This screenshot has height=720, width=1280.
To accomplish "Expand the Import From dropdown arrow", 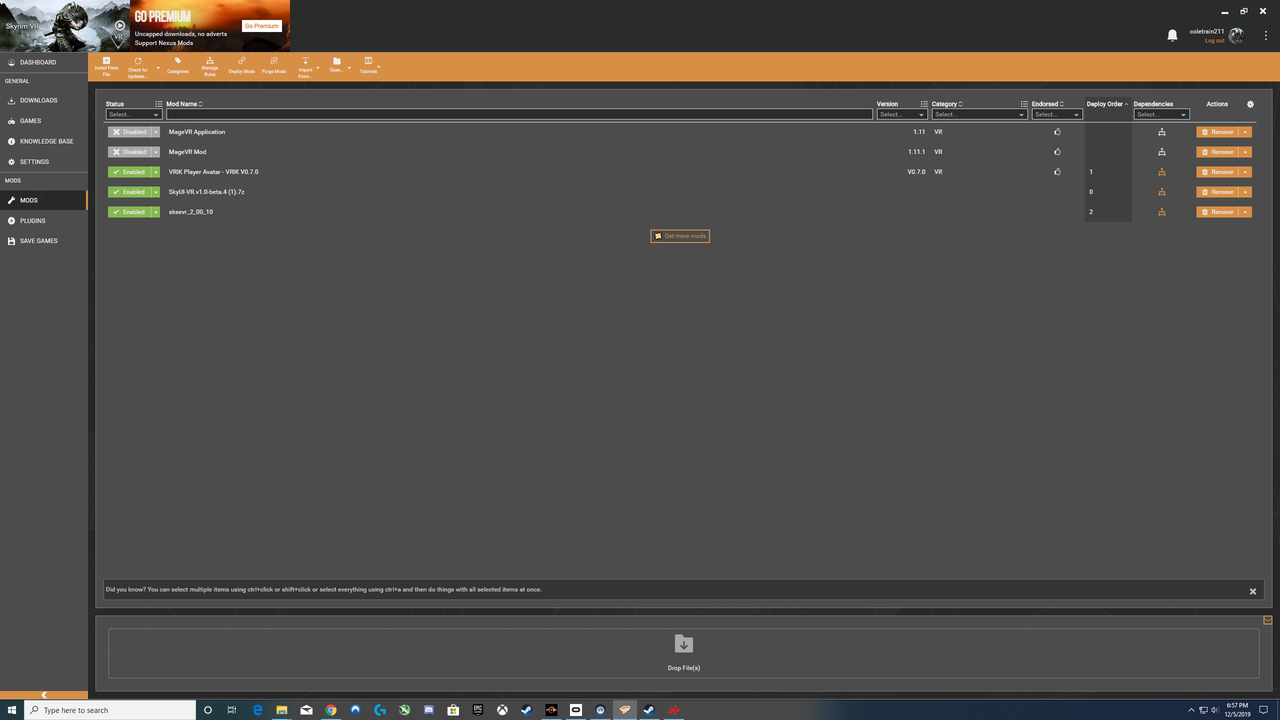I will point(318,68).
